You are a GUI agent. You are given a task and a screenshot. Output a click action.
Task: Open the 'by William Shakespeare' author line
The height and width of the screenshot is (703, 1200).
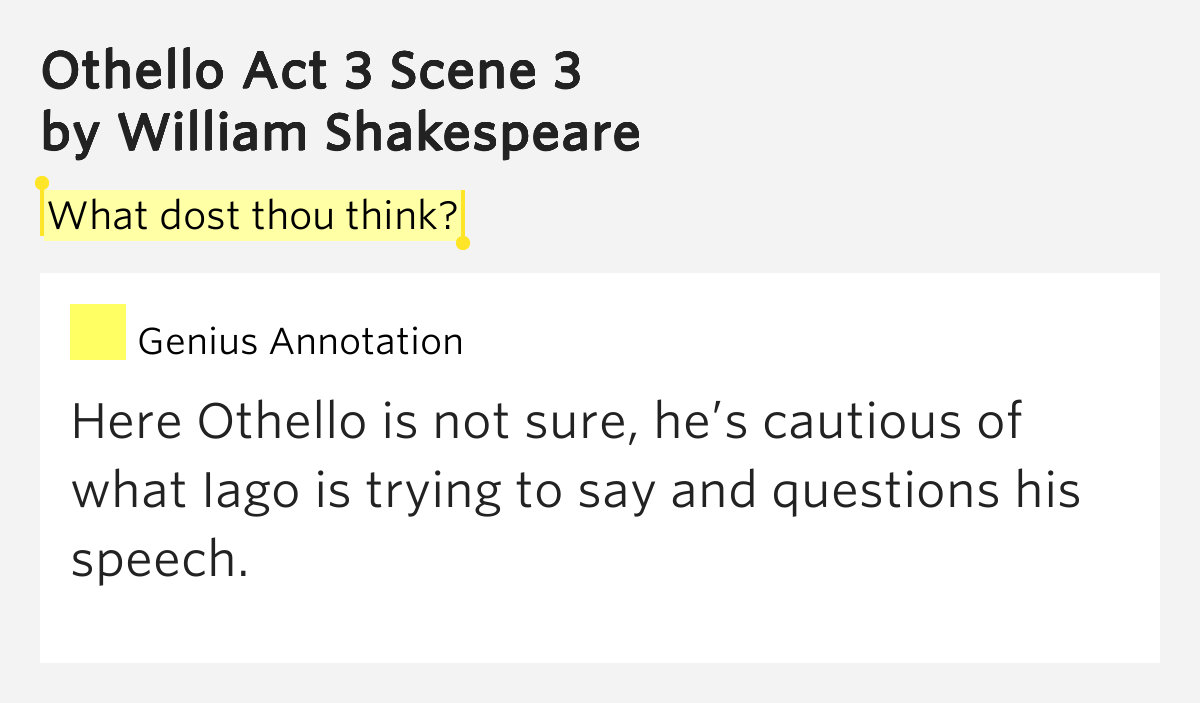pos(341,134)
